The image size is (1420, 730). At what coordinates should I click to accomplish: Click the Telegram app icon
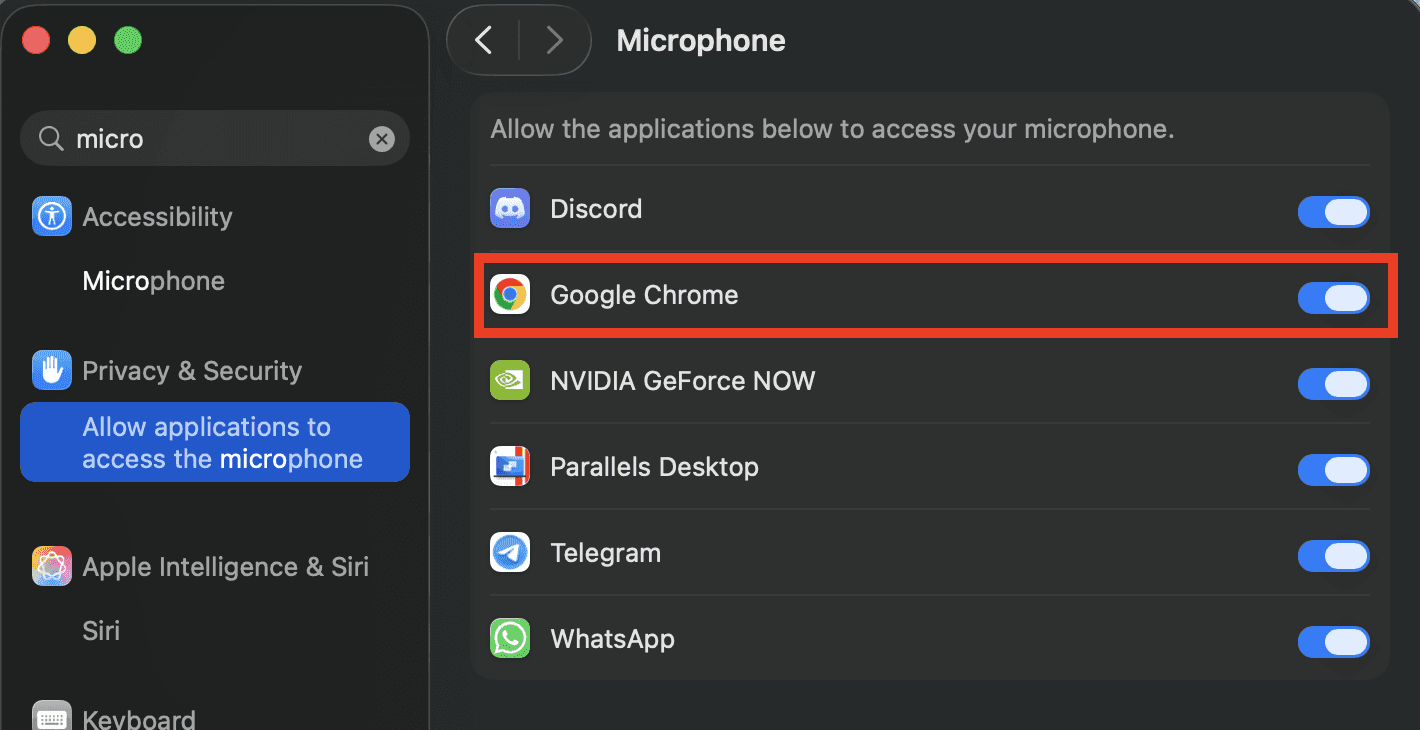coord(510,553)
